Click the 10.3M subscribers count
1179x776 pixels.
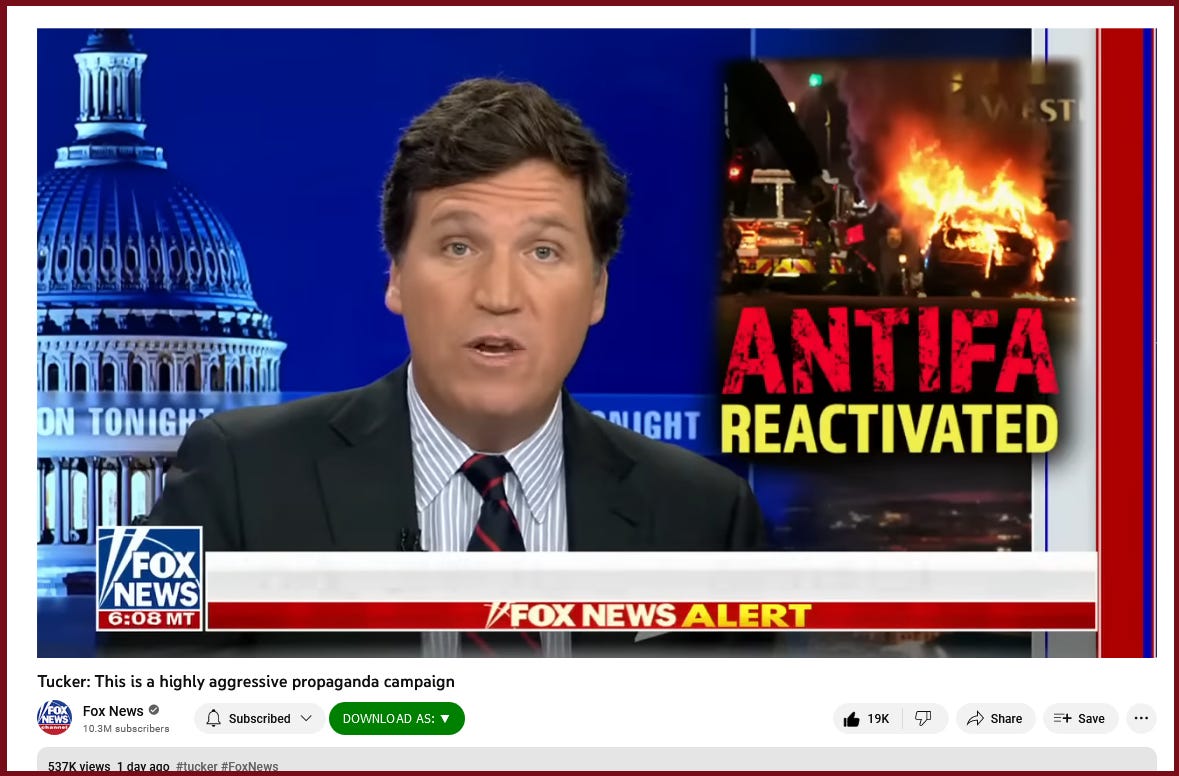click(x=126, y=729)
